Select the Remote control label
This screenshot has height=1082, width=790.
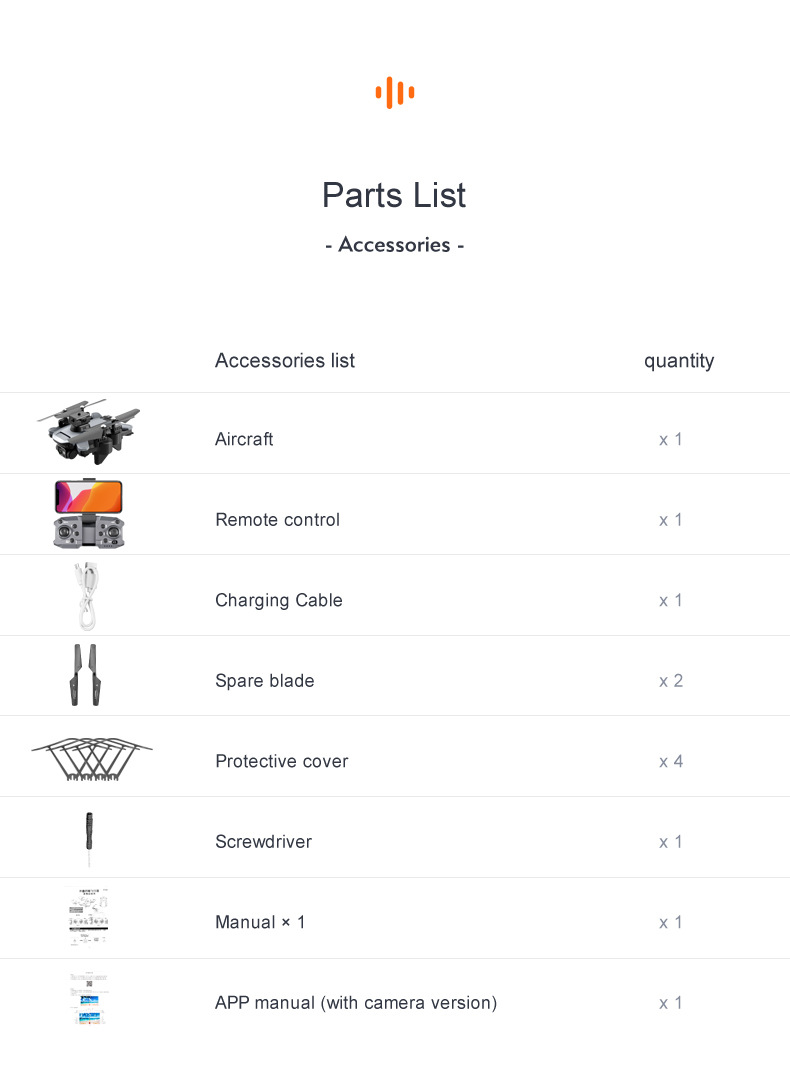pyautogui.click(x=277, y=520)
